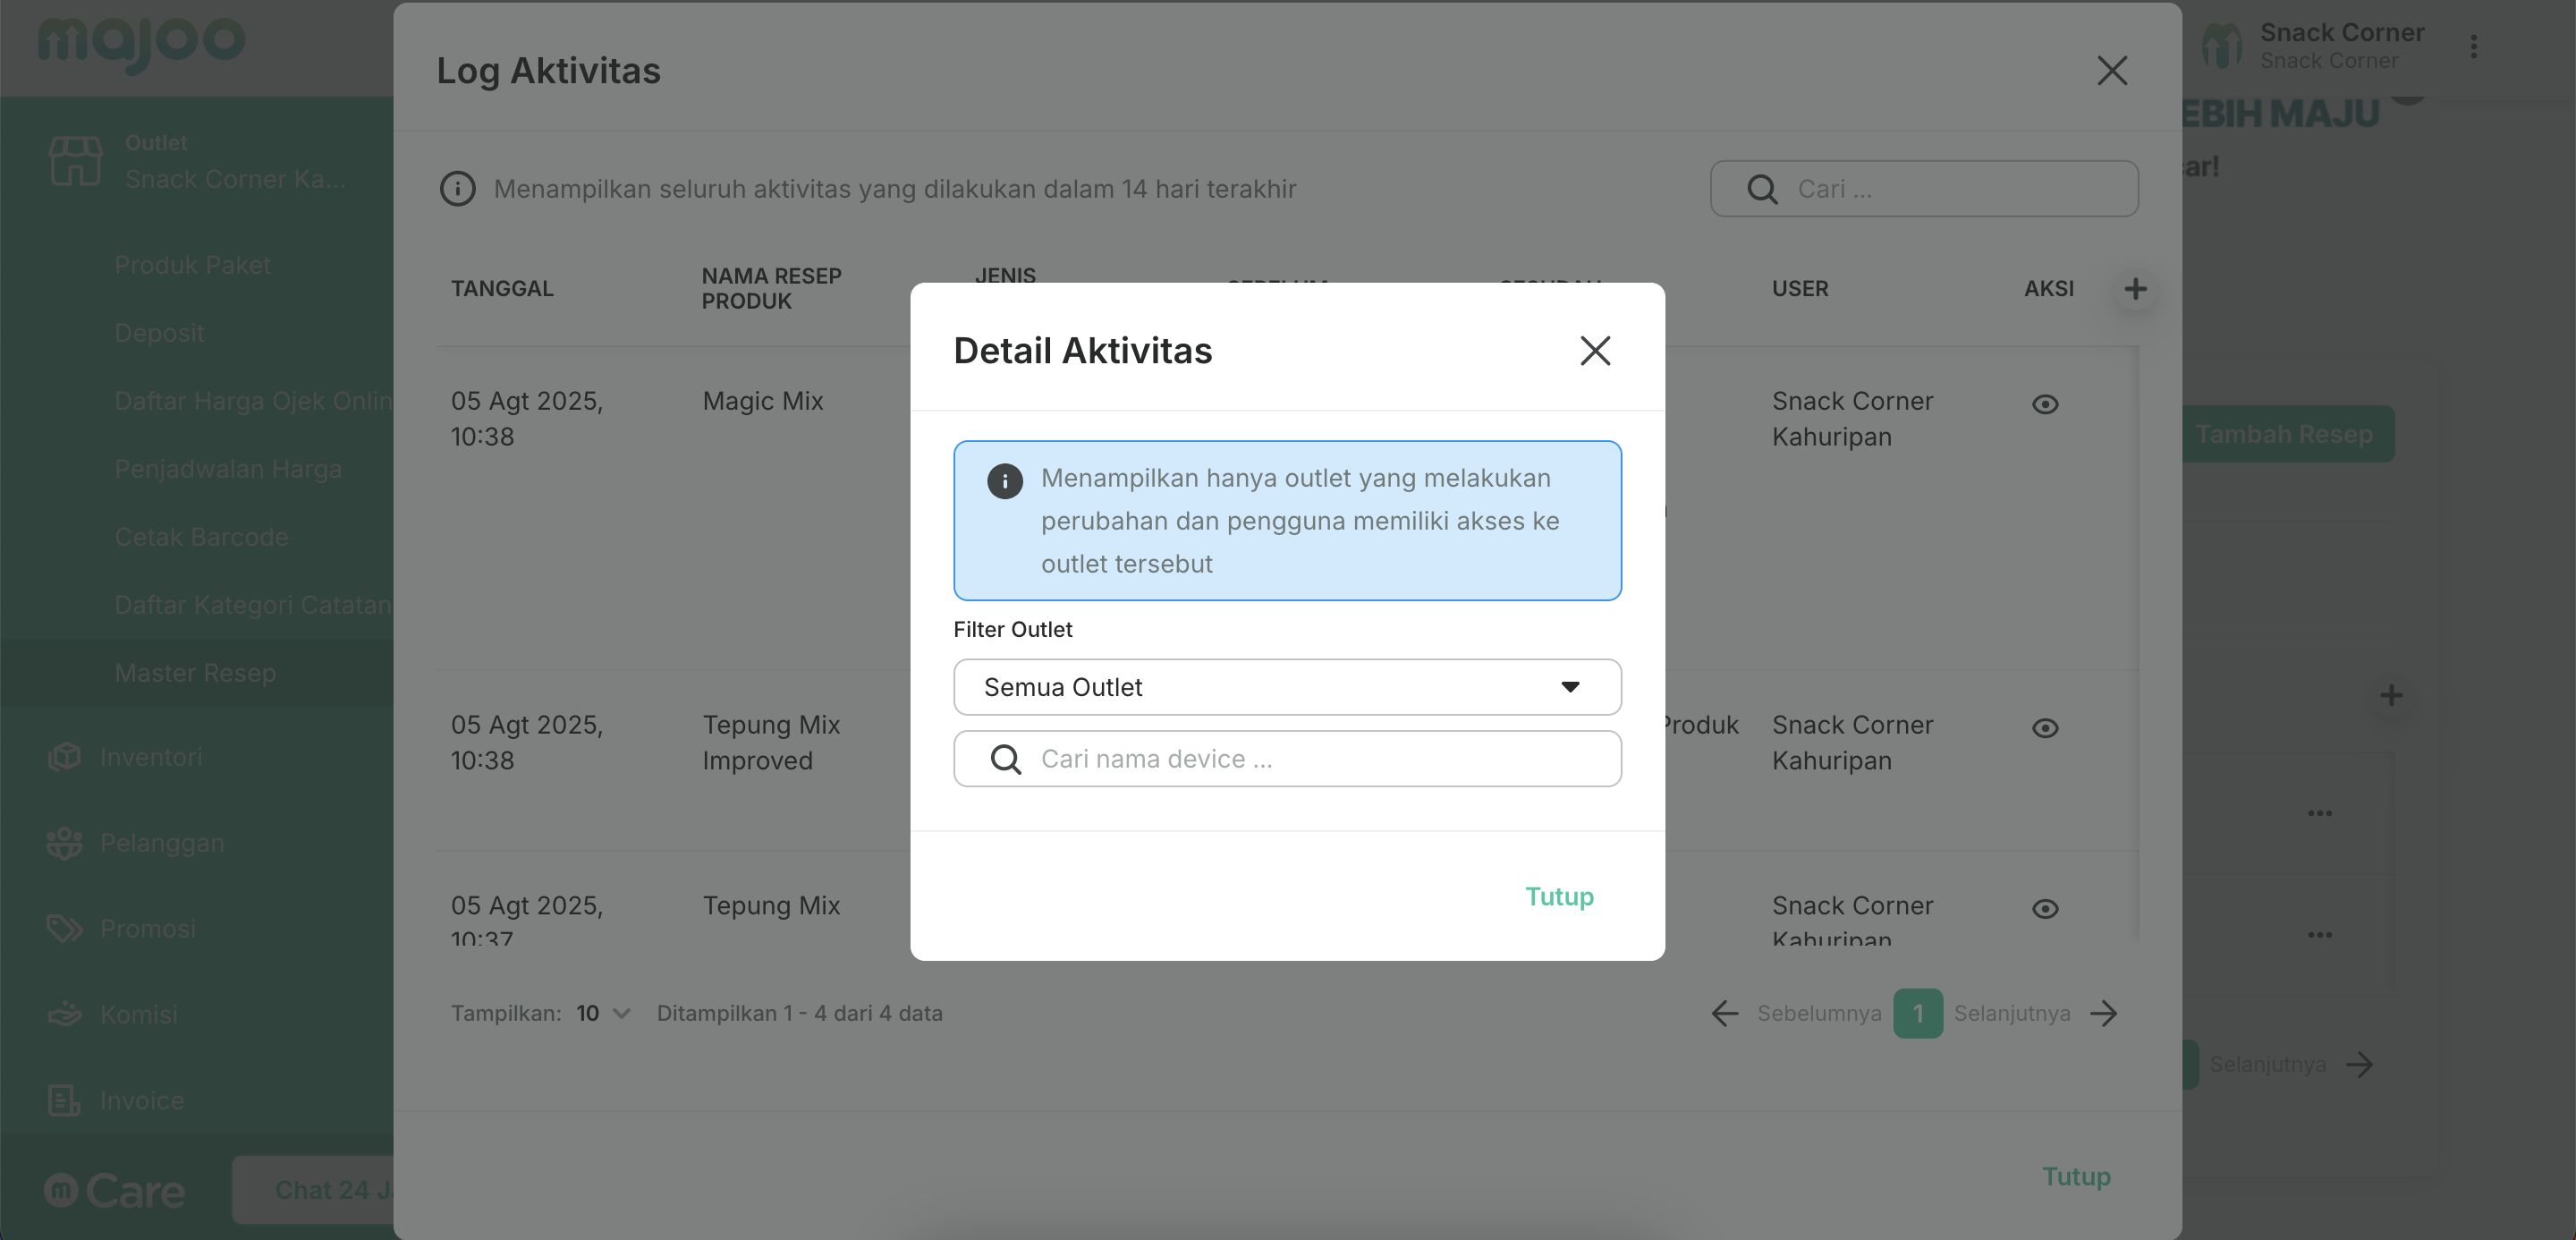Expand the Tampilkan 10 rows selector
Viewport: 2576px width, 1240px height.
(603, 1013)
